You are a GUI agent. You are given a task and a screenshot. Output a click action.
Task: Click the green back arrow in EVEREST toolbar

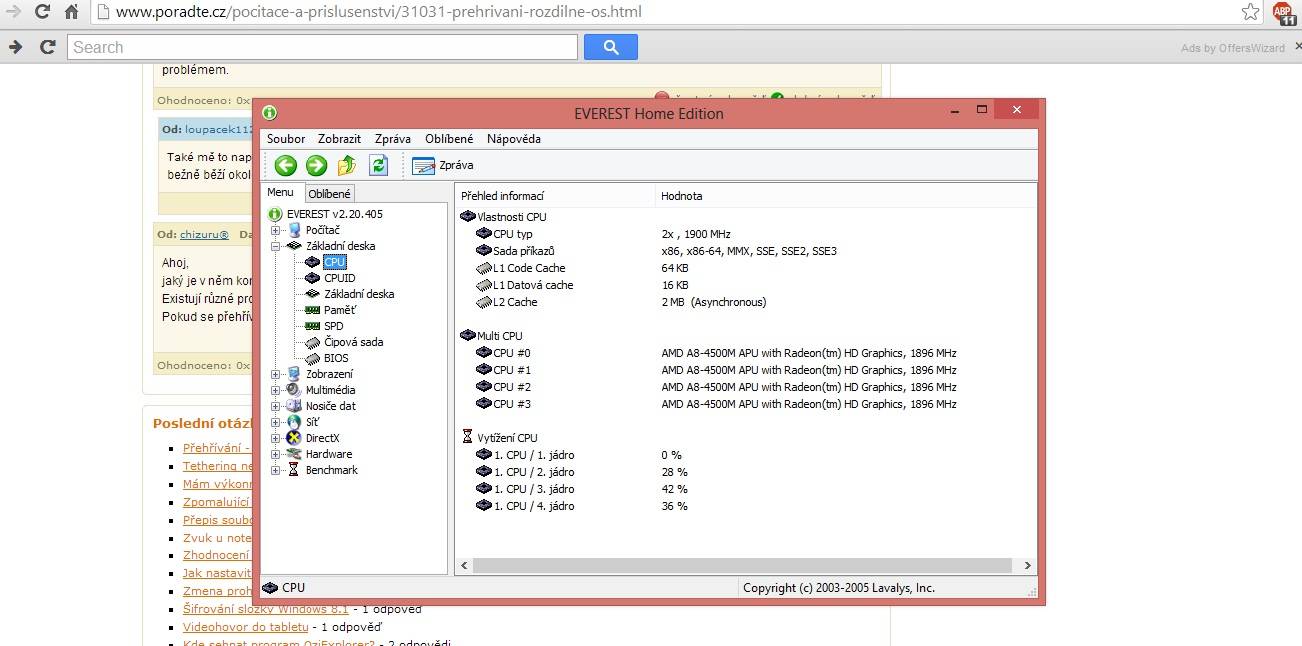[286, 165]
